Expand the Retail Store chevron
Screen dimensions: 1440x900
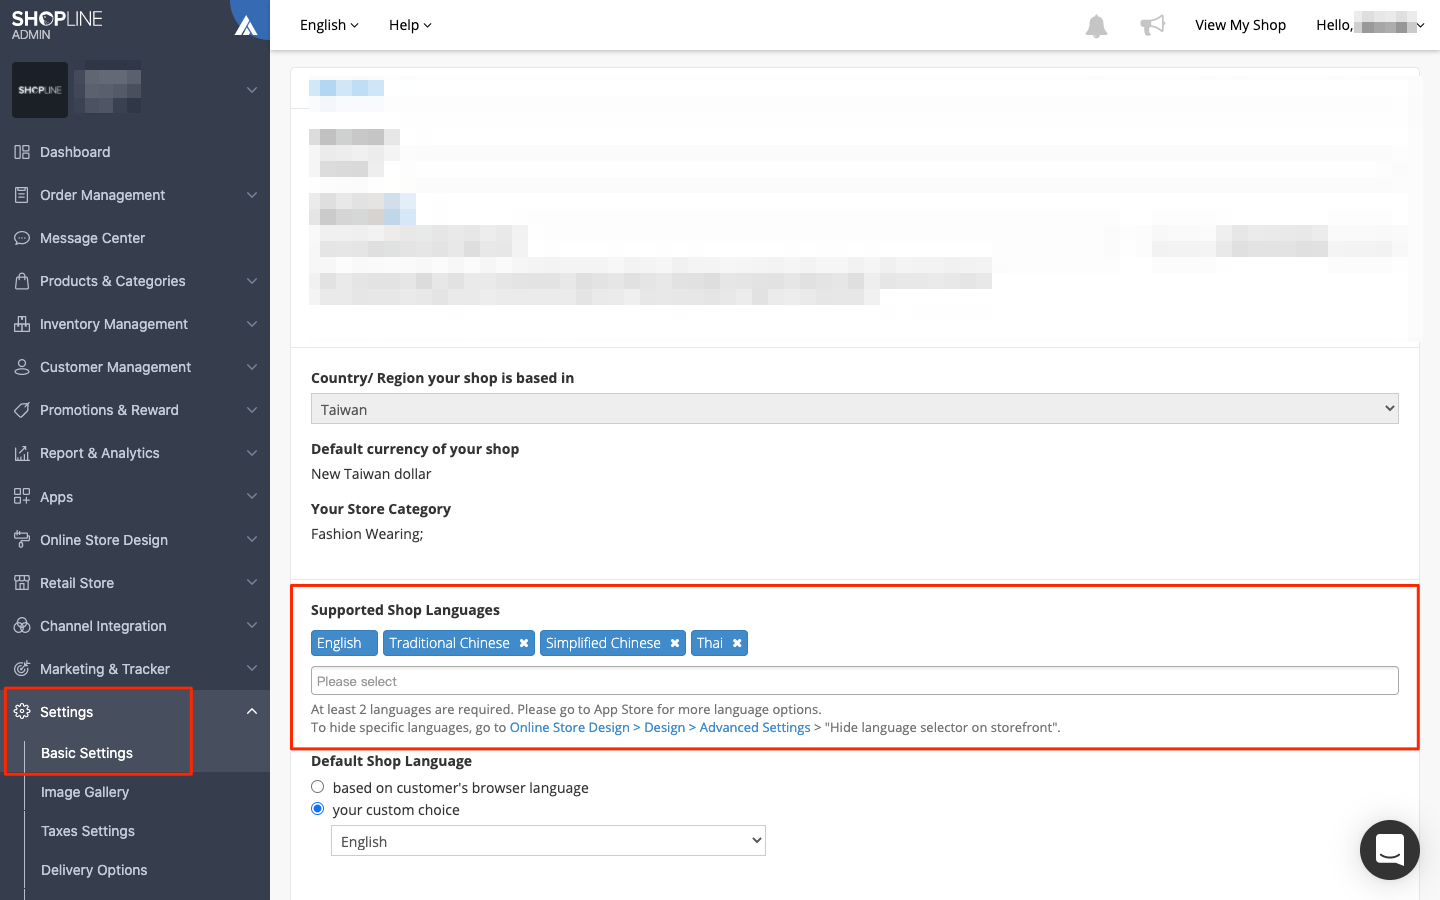[252, 582]
